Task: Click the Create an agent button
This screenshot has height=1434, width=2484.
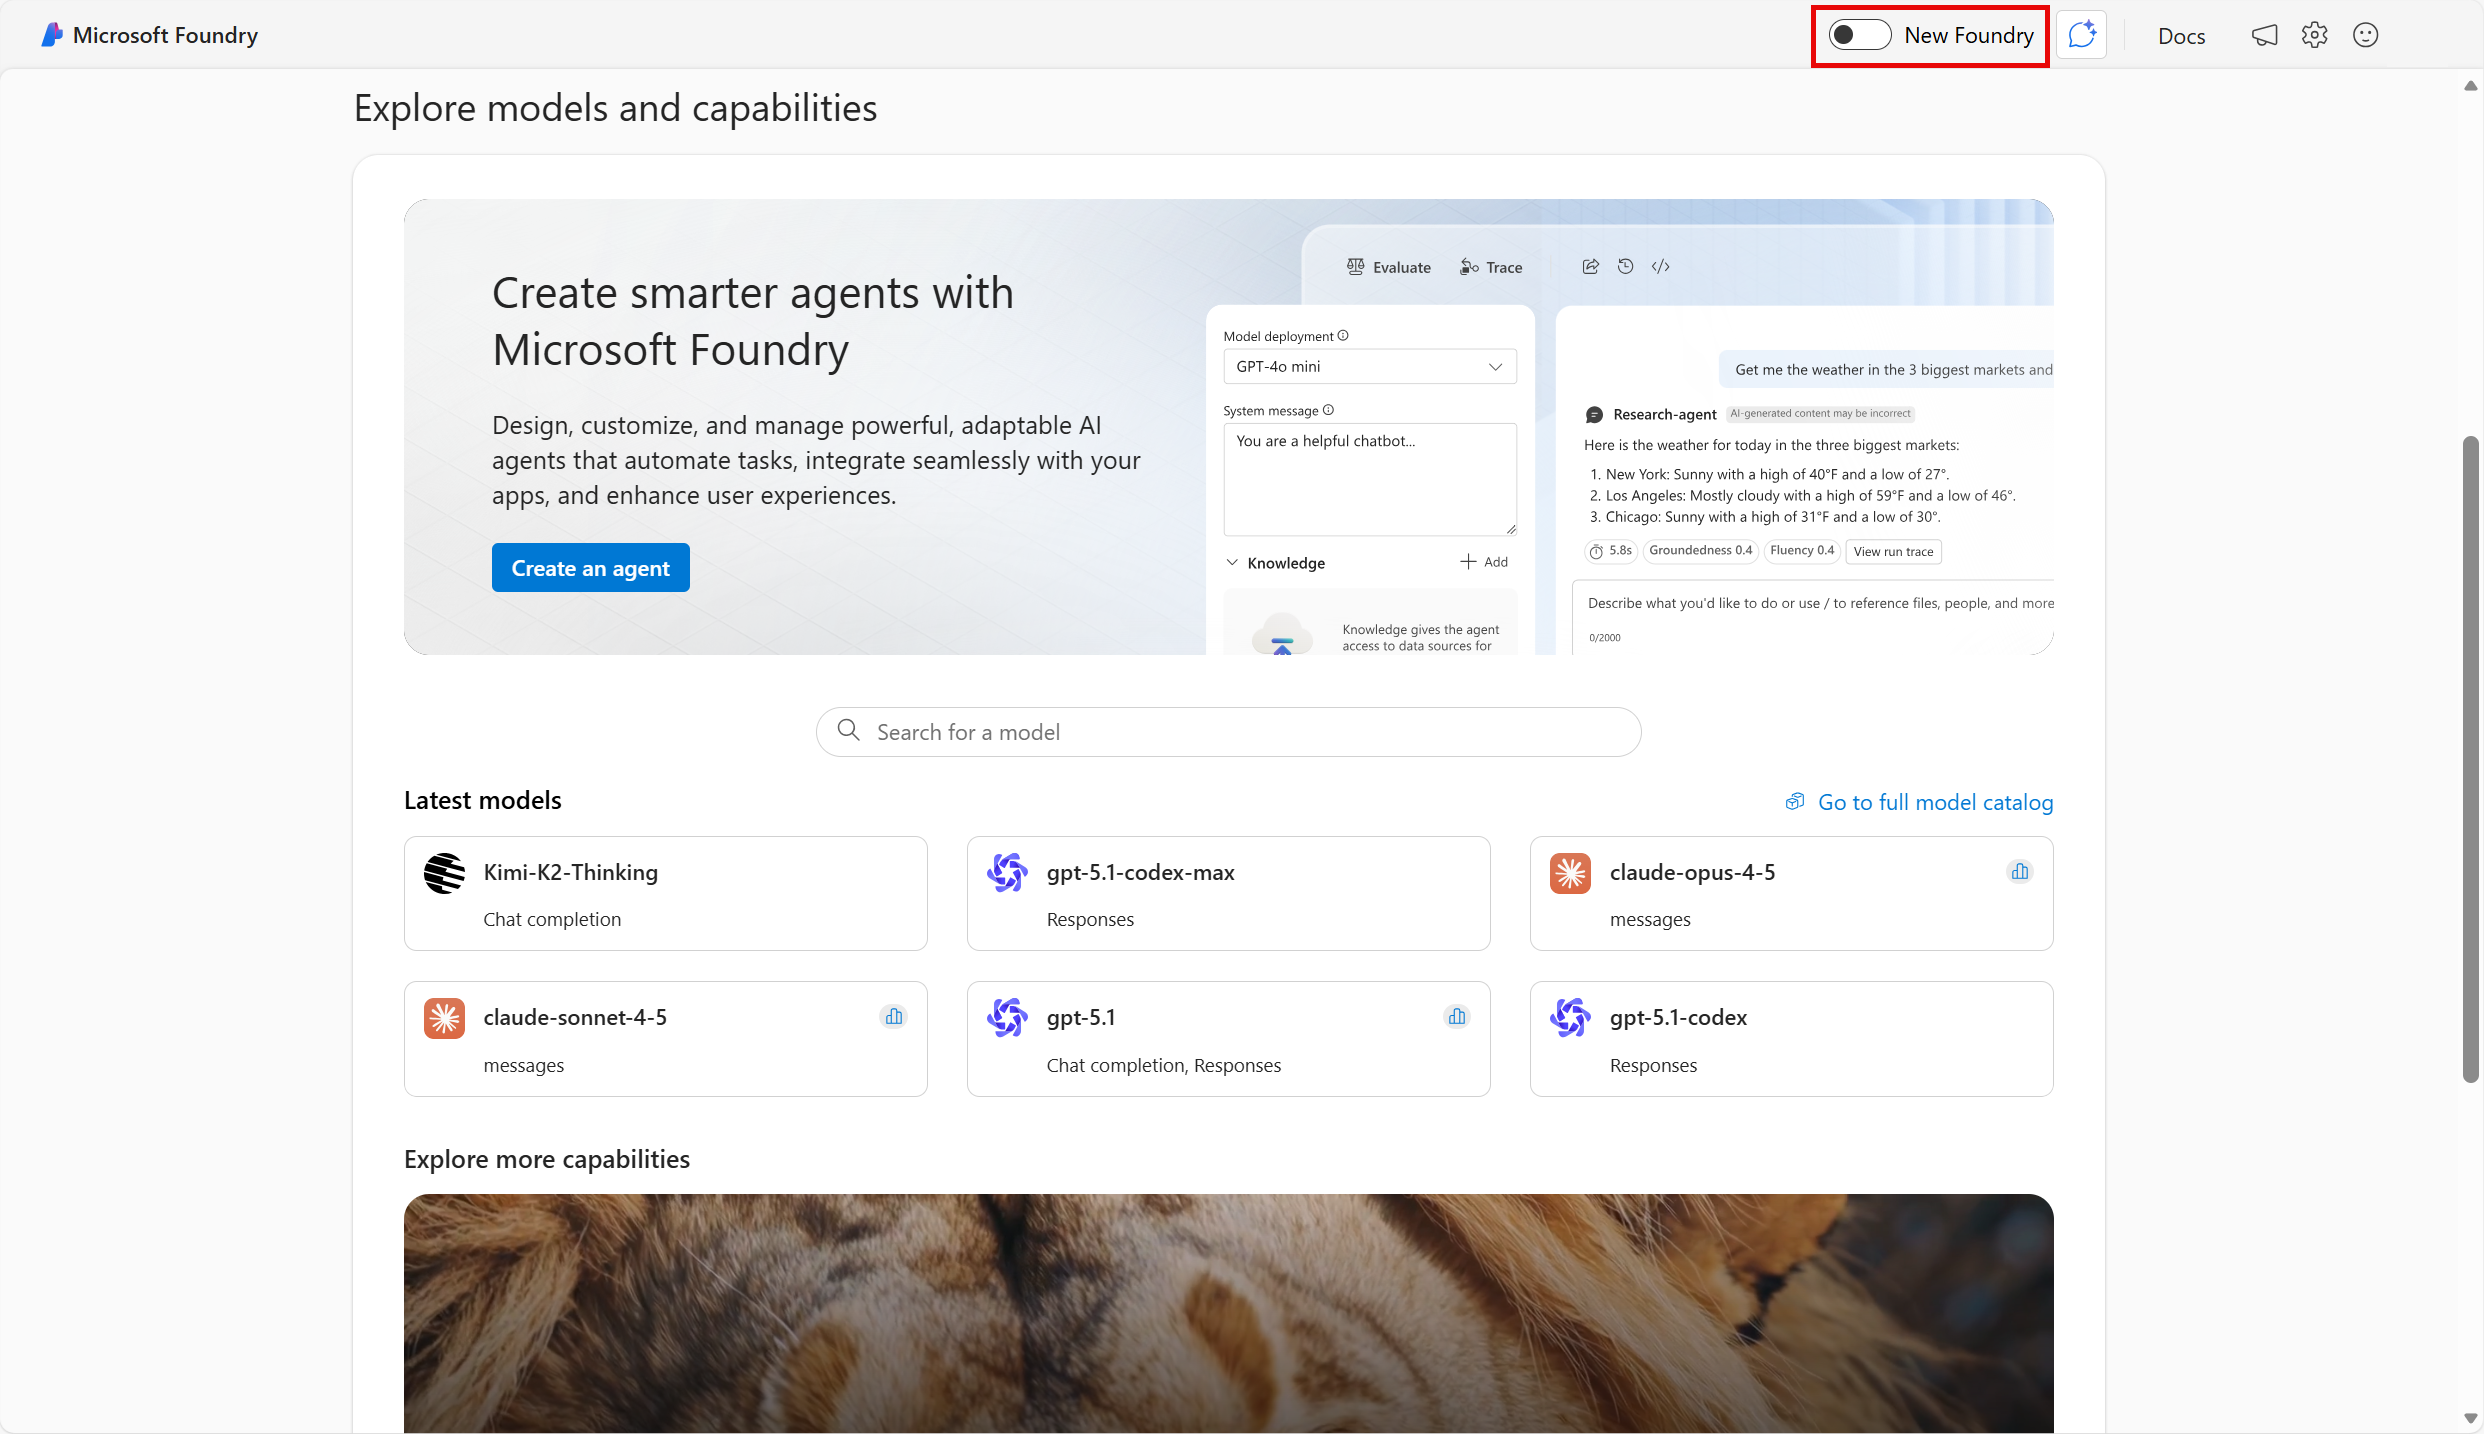Action: 590,567
